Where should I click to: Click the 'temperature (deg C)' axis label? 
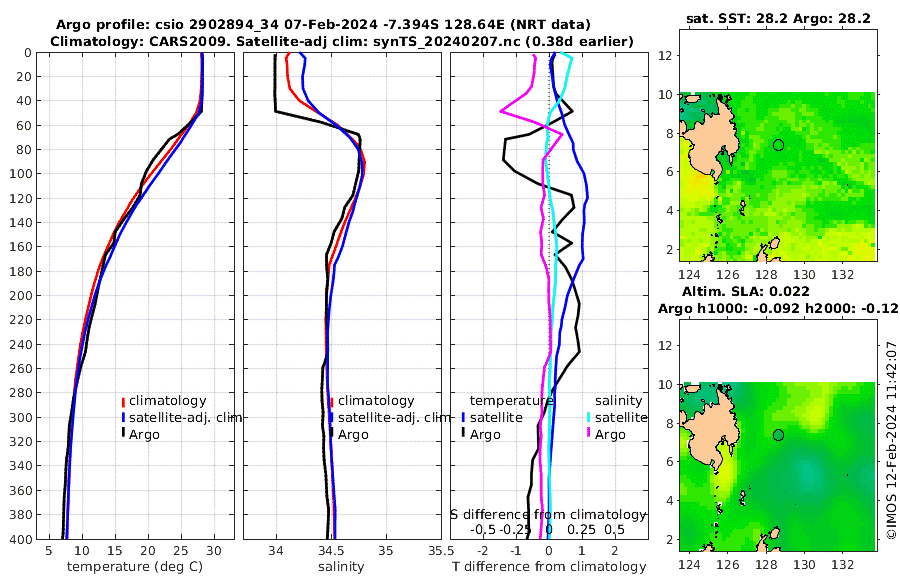pyautogui.click(x=135, y=567)
